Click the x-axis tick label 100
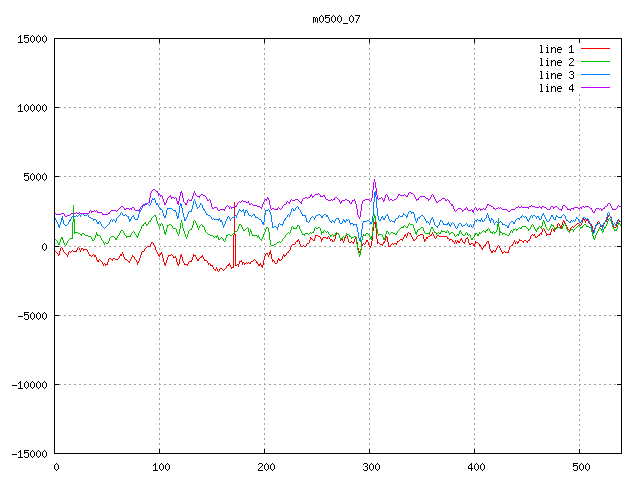 pos(160,467)
